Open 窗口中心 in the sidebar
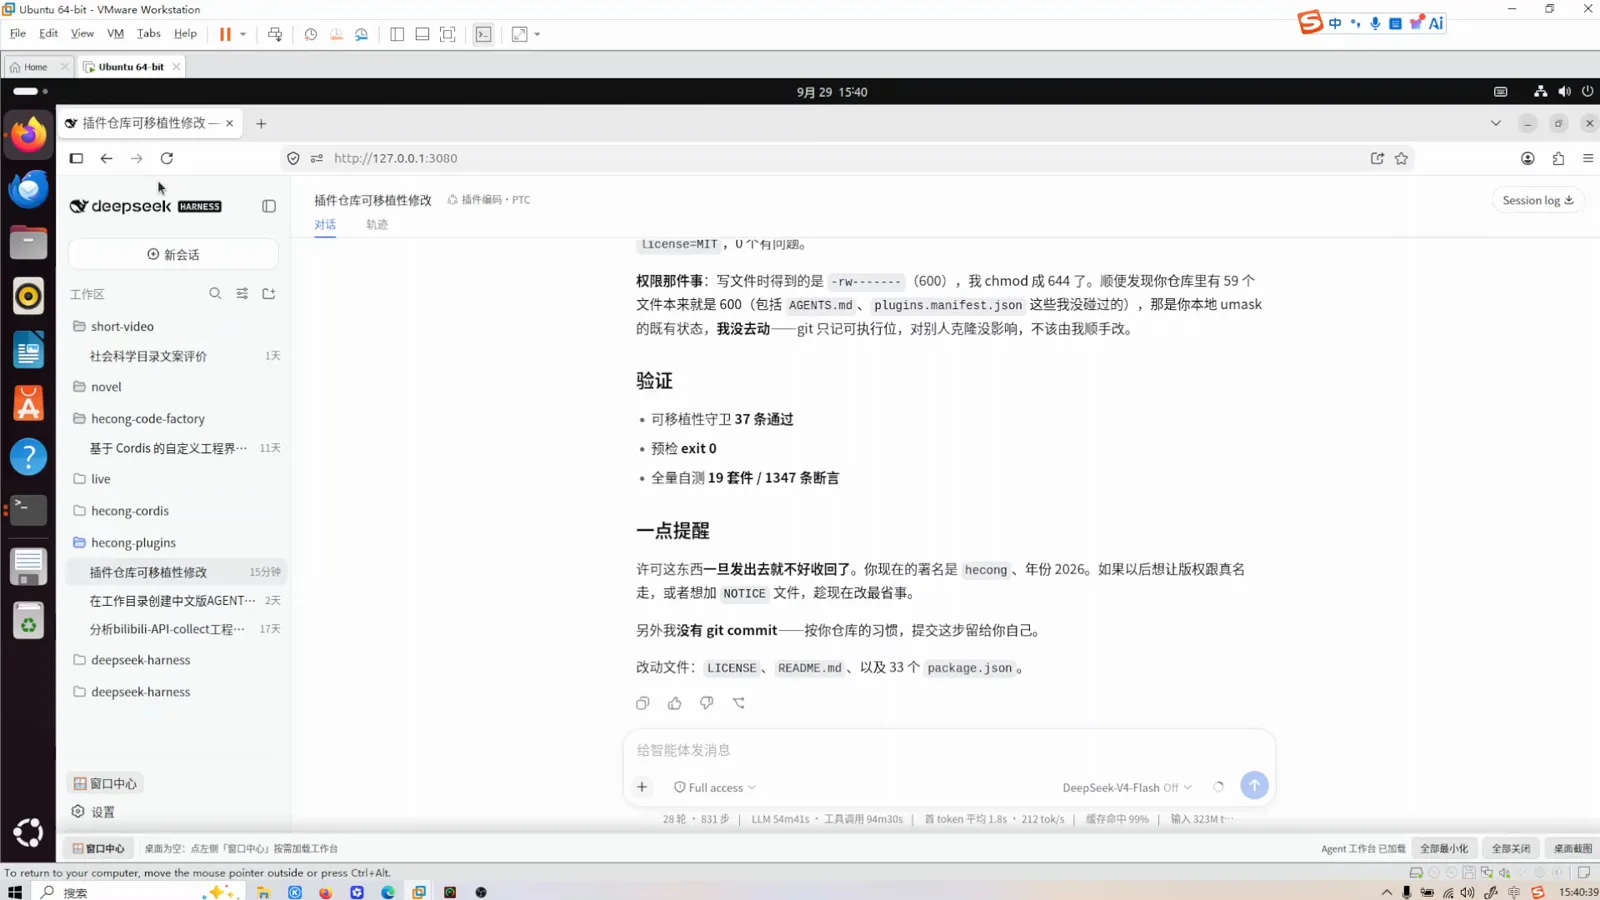1600x900 pixels. 106,783
